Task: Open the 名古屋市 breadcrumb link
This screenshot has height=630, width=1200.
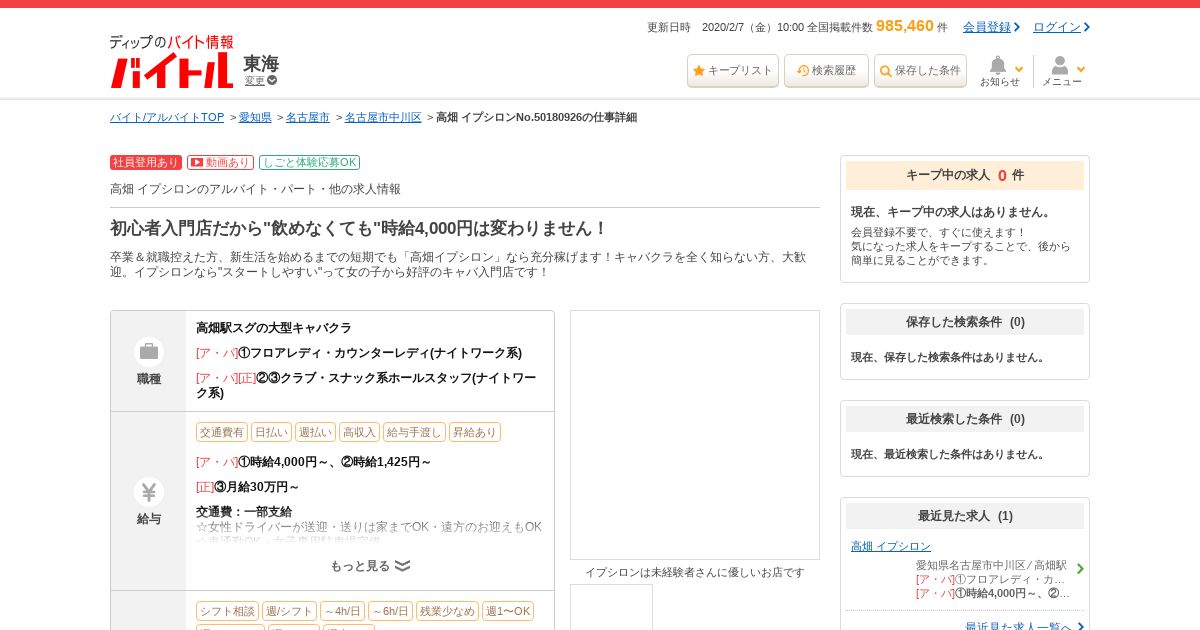Action: tap(308, 117)
